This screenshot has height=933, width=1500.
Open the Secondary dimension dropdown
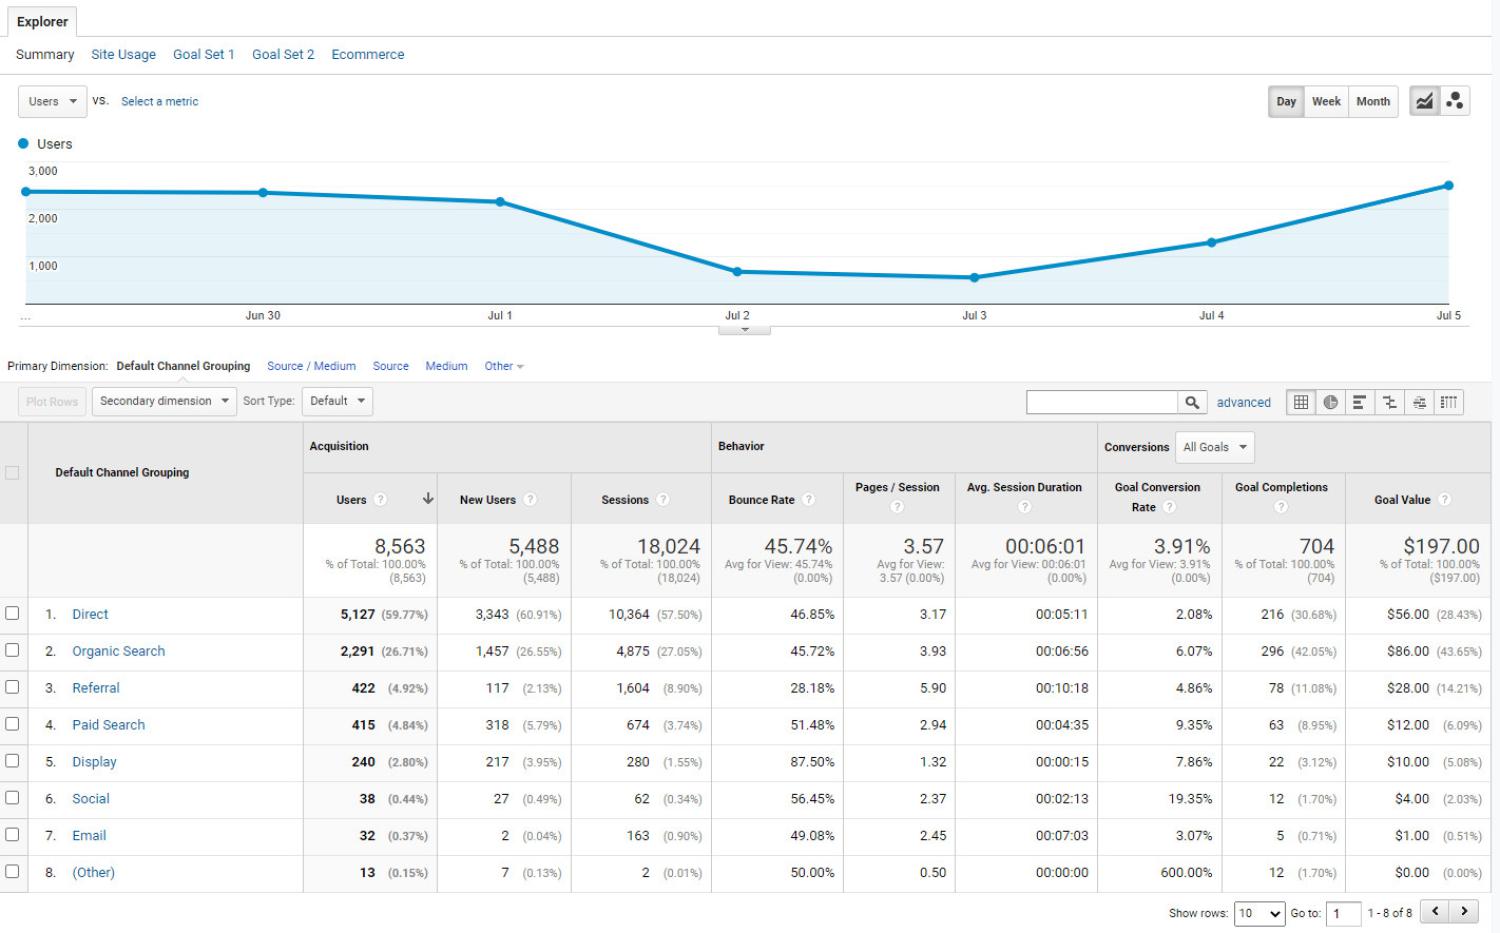pyautogui.click(x=164, y=401)
